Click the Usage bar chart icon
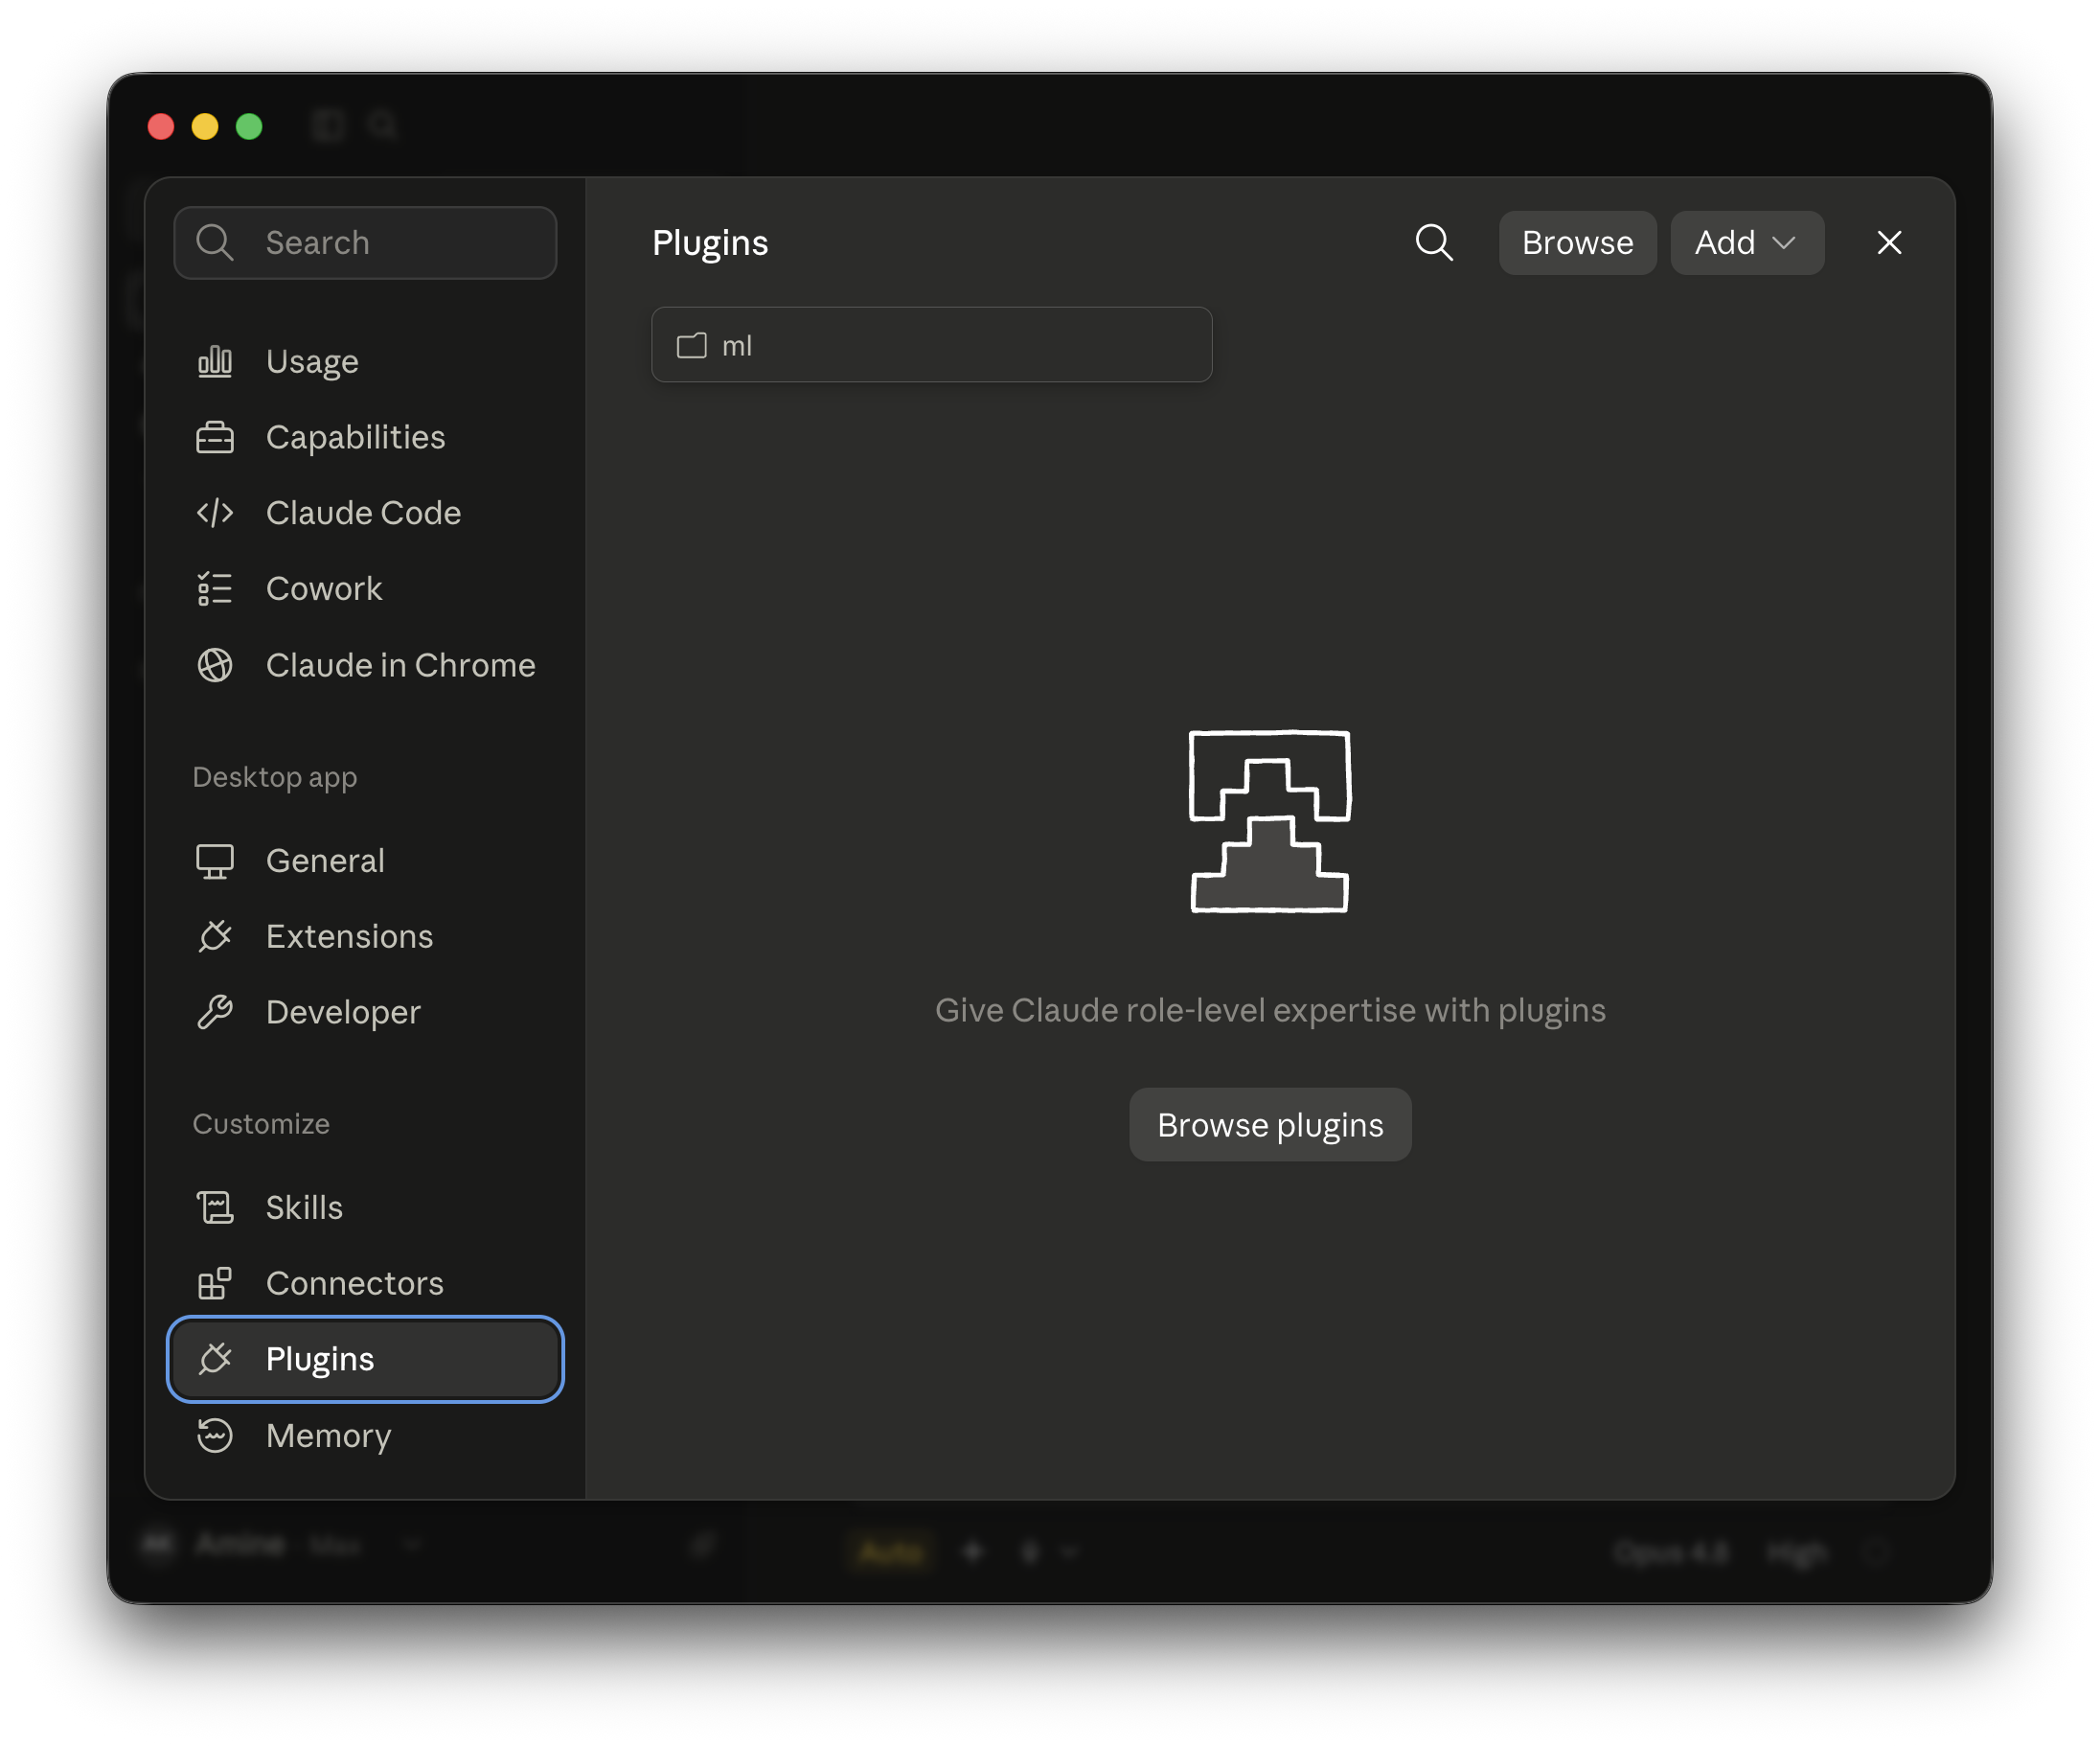This screenshot has width=2100, height=1746. tap(215, 361)
